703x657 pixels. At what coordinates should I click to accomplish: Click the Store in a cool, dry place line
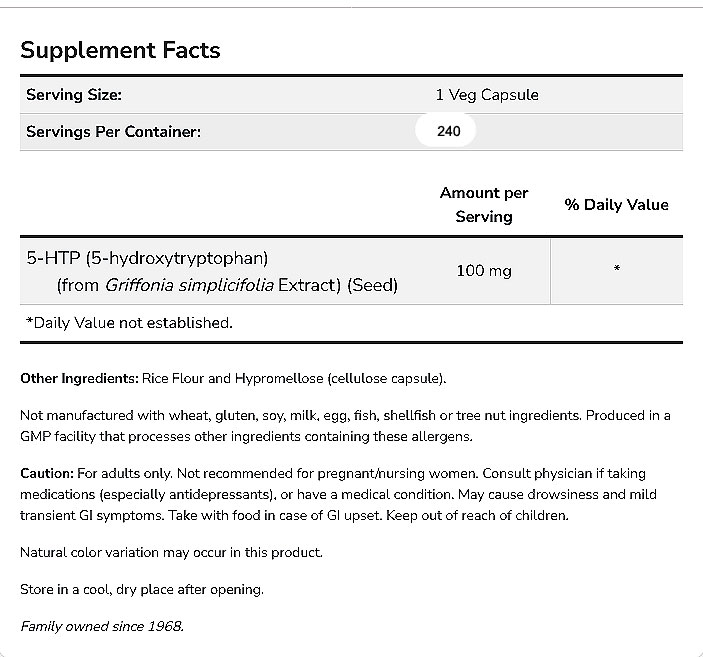pos(141,589)
